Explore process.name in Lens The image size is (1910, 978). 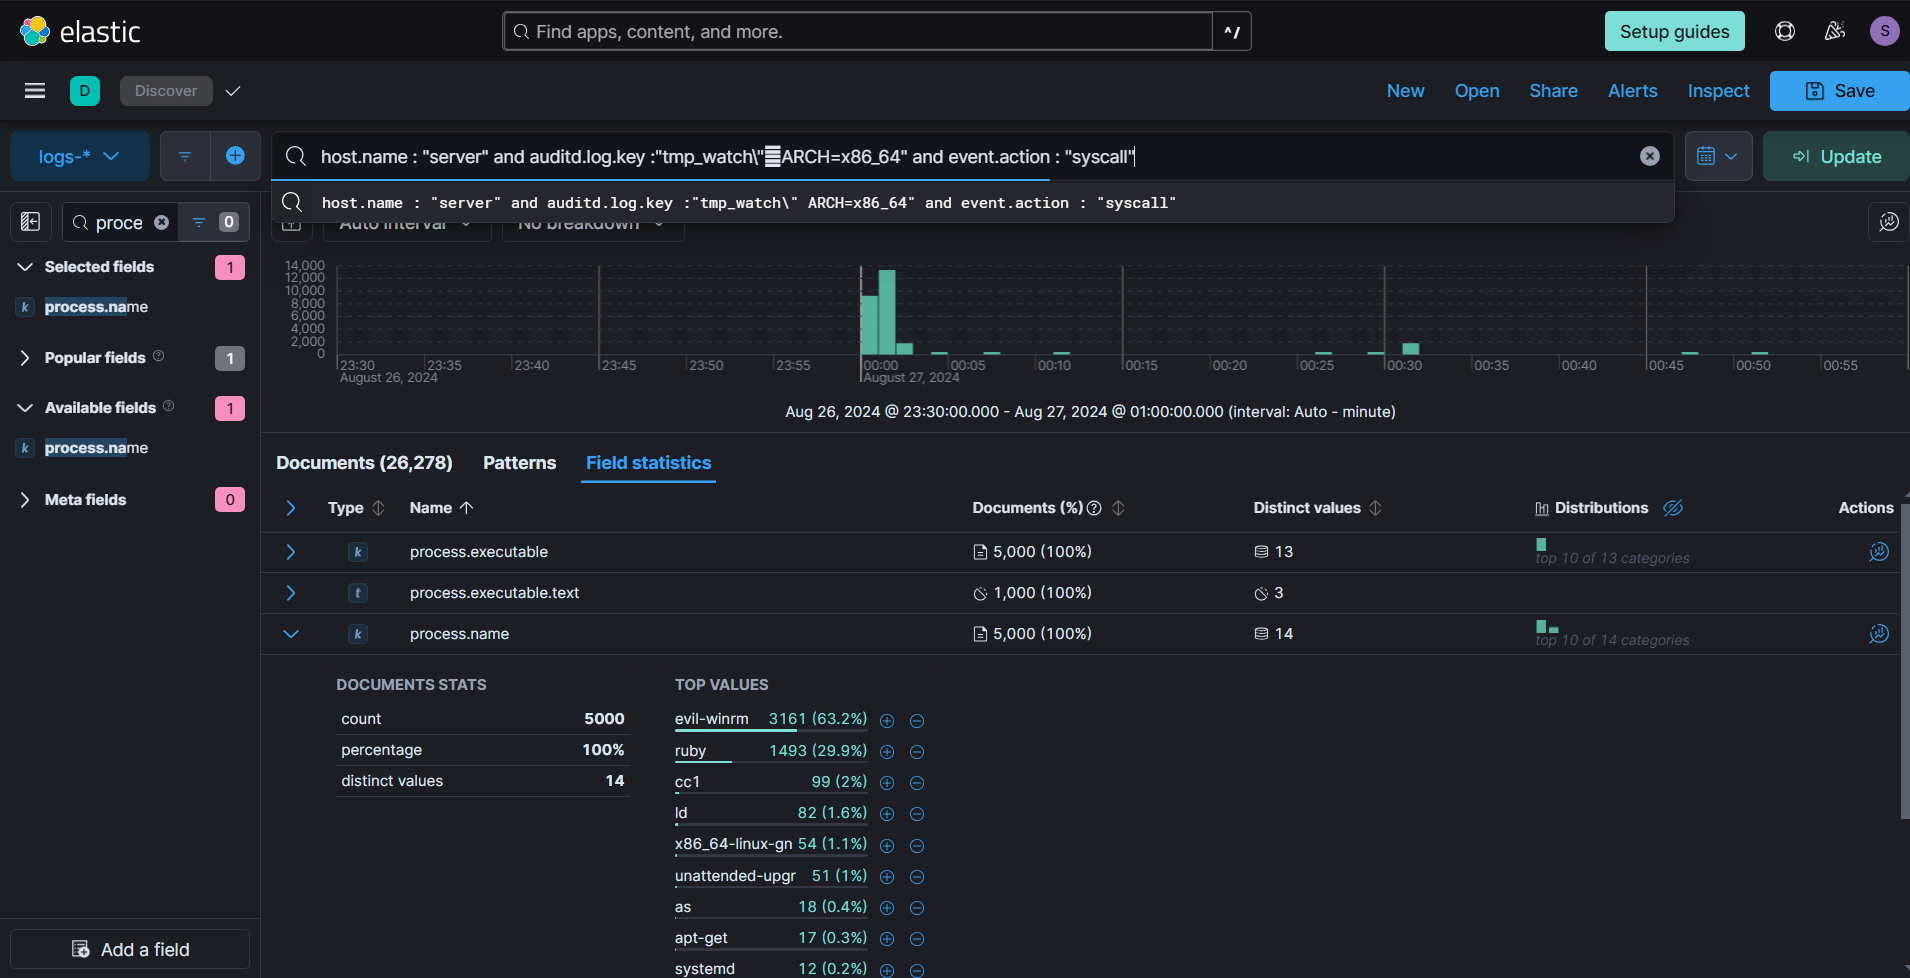click(1879, 634)
